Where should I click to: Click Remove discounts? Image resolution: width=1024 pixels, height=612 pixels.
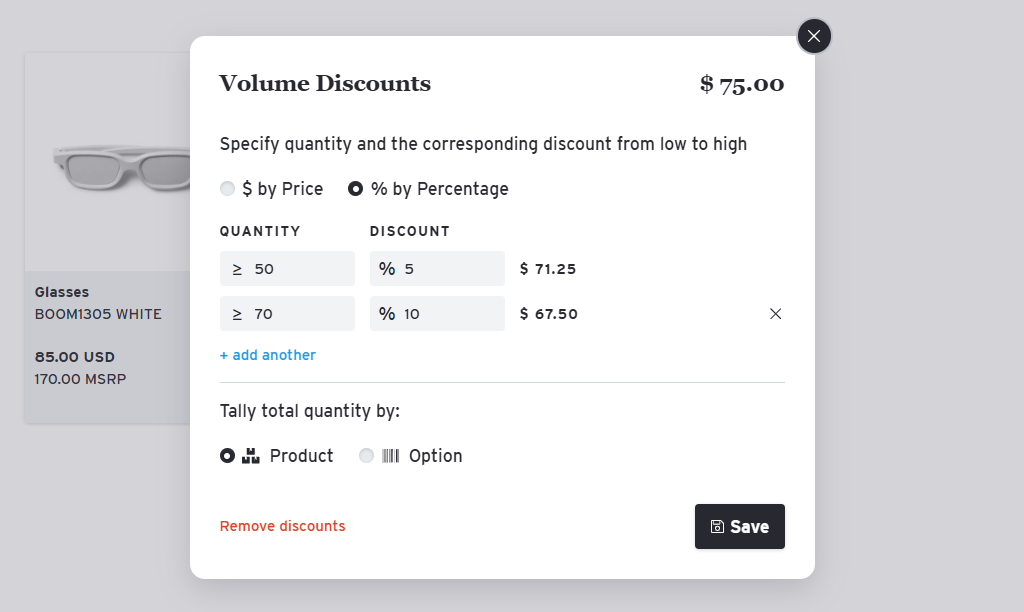point(282,525)
